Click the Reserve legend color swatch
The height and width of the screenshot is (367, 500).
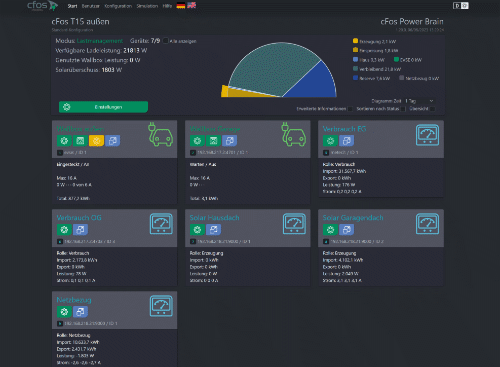[355, 78]
